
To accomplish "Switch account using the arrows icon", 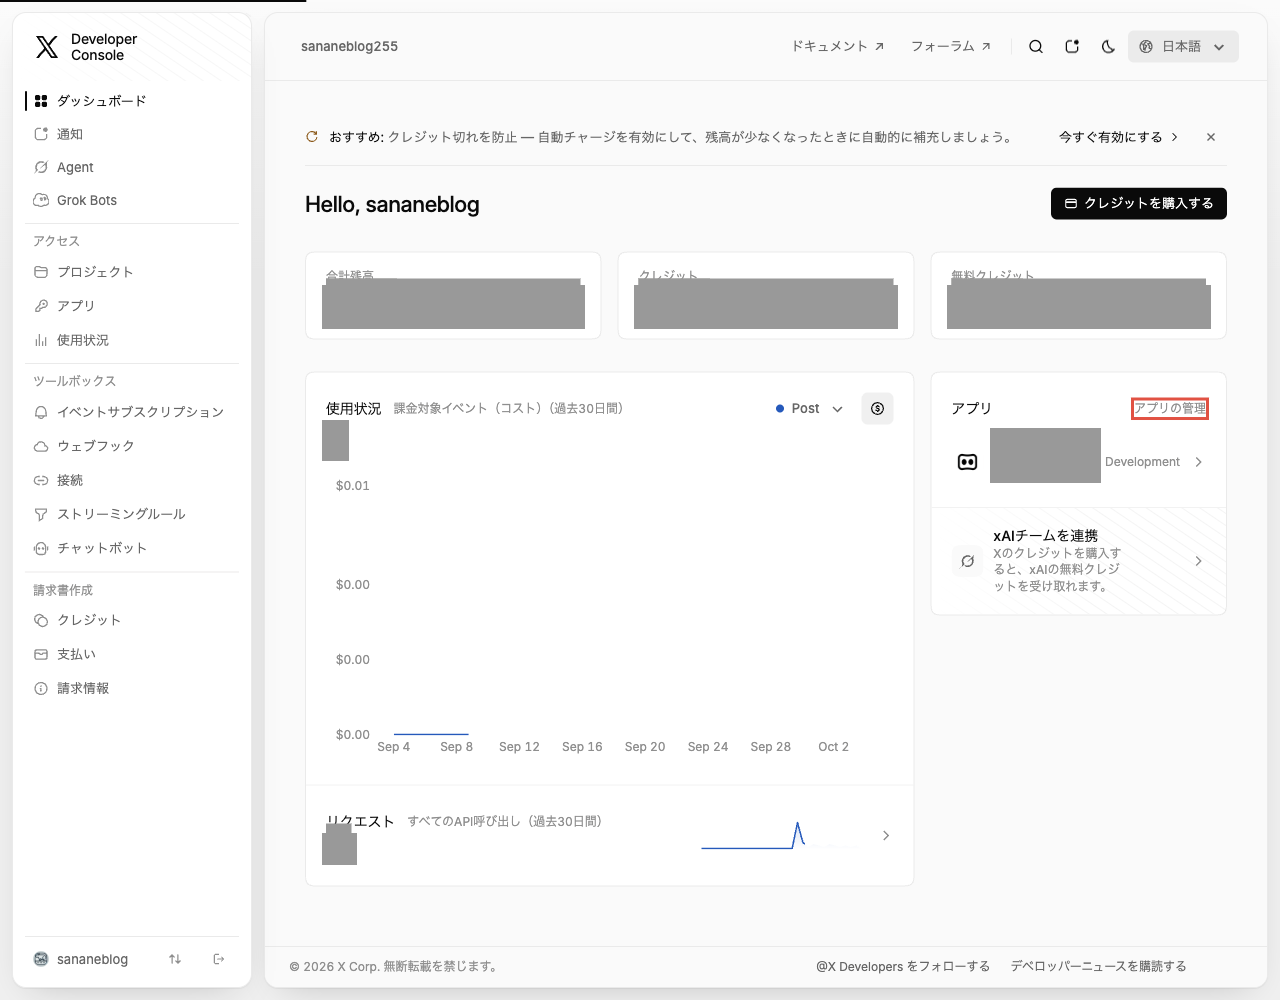I will click(175, 959).
